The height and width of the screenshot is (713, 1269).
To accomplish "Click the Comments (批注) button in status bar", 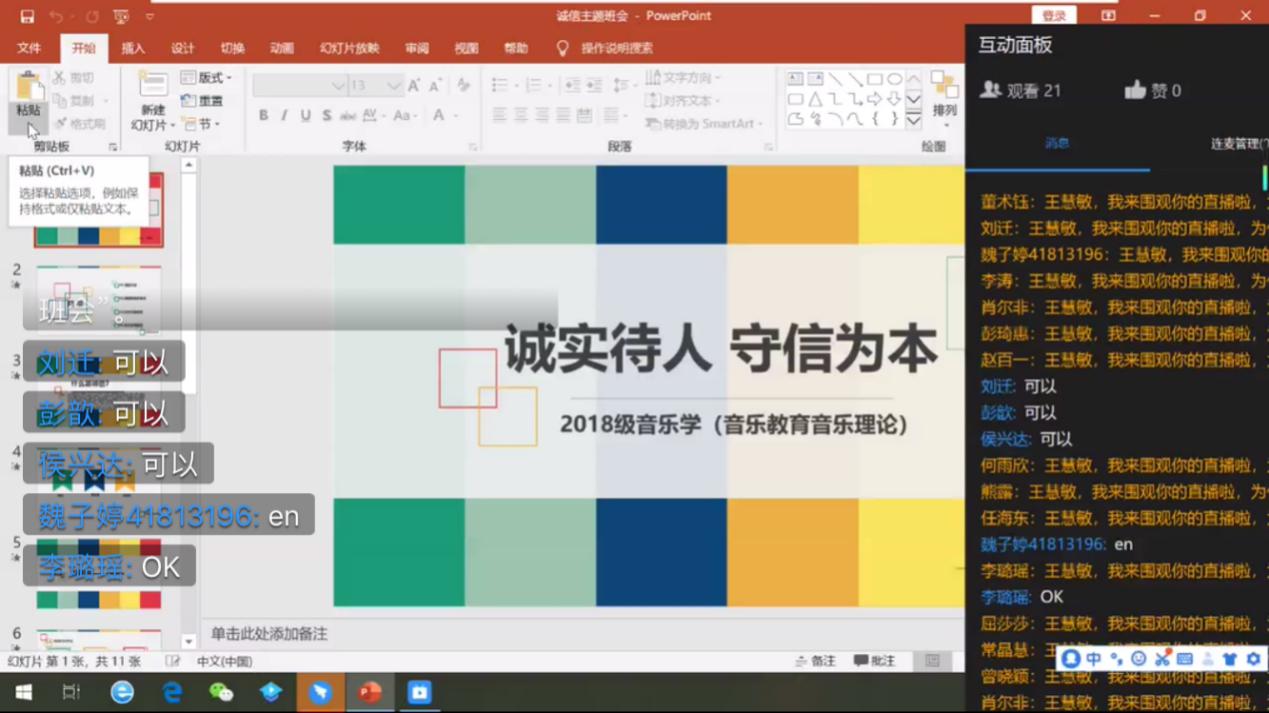I will click(874, 661).
